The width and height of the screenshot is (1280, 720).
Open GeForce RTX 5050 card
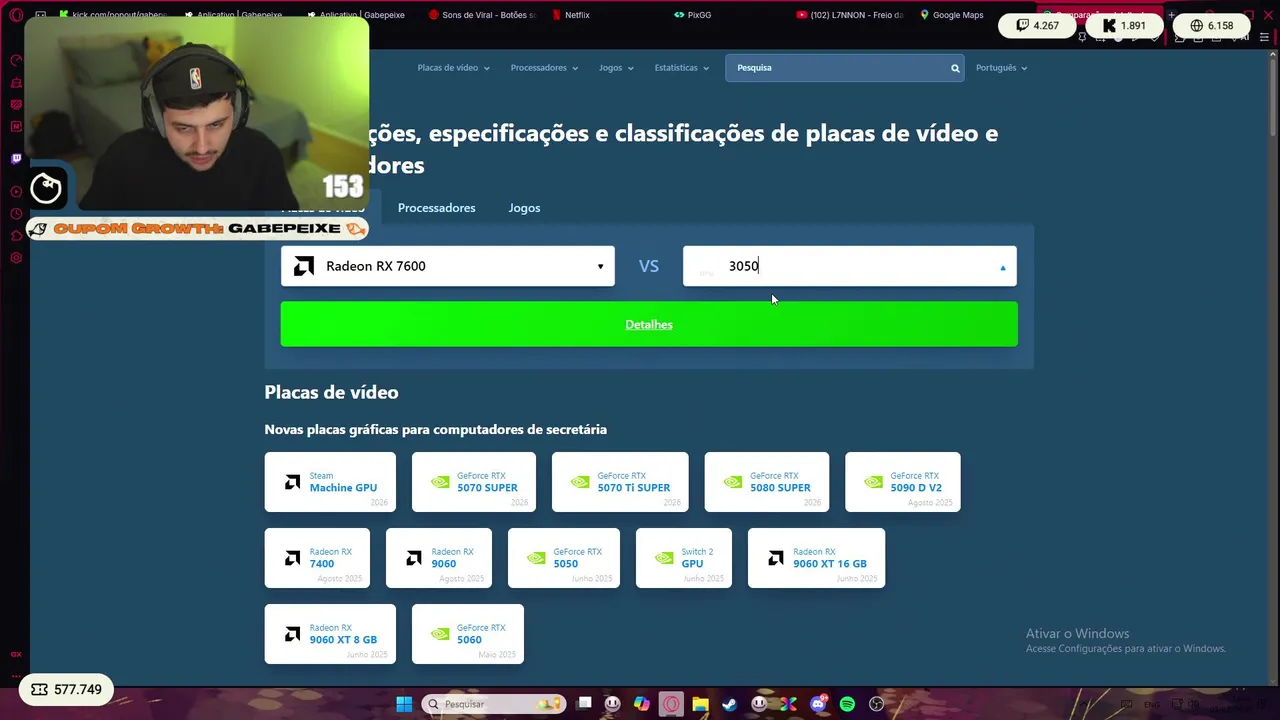(564, 558)
